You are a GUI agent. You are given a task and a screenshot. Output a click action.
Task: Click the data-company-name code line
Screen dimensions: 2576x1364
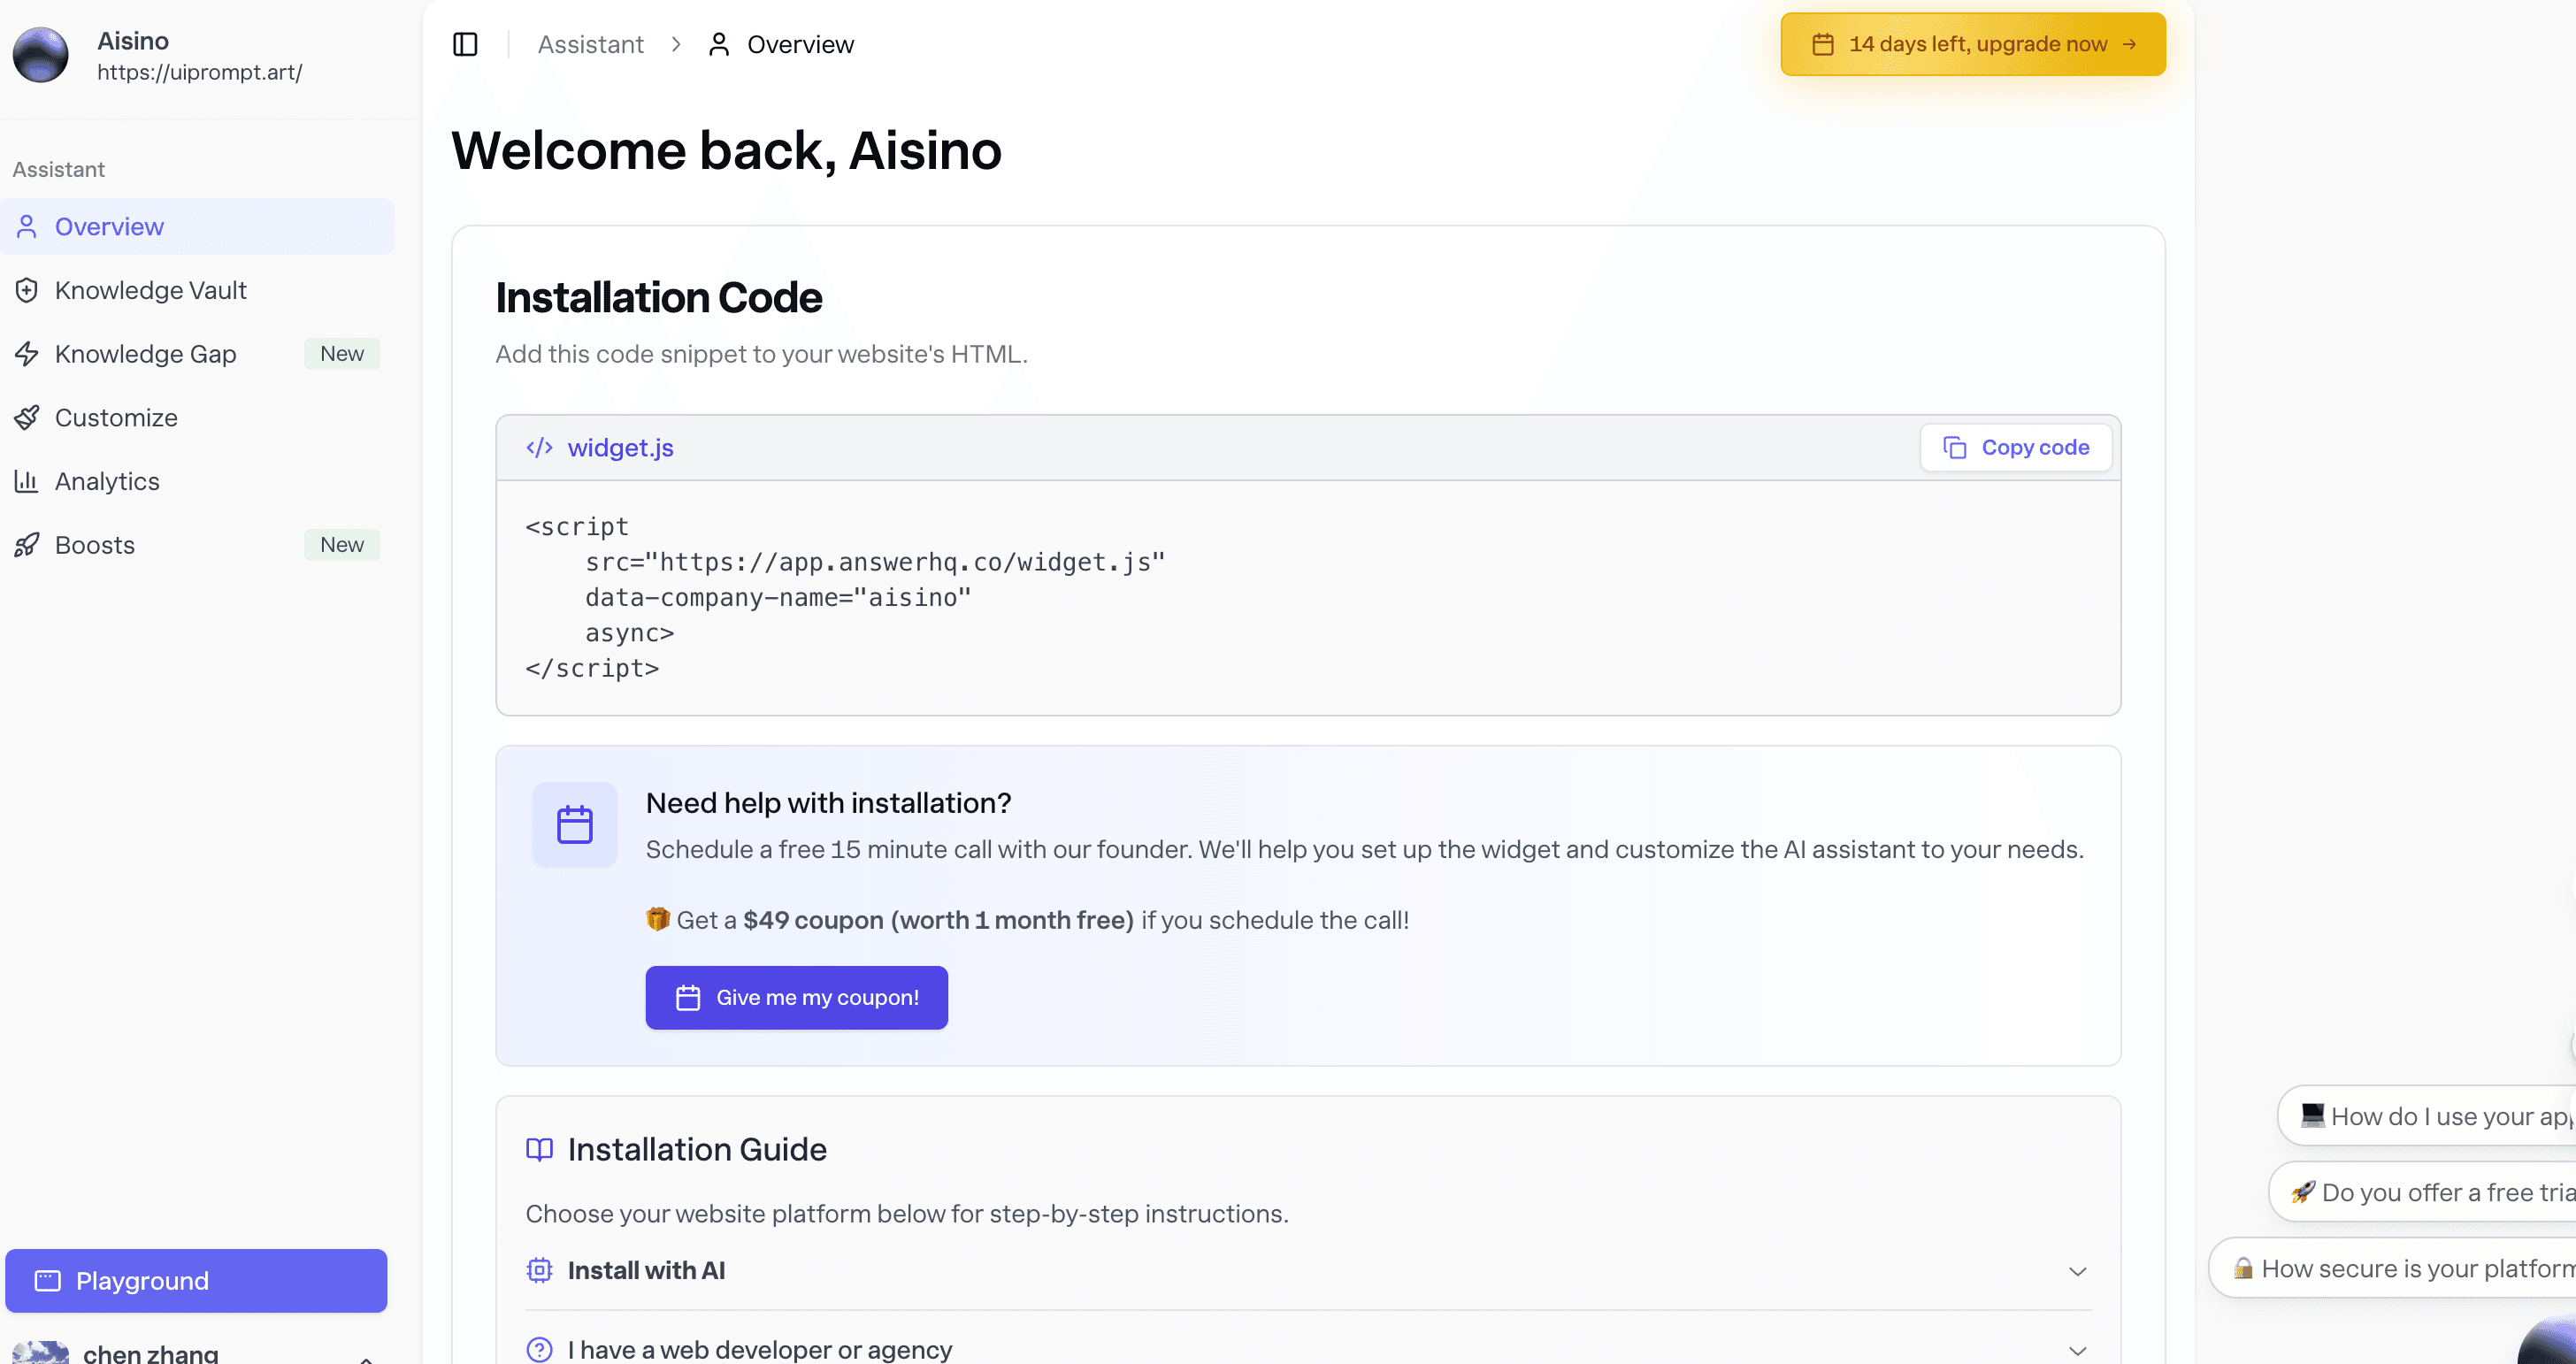pyautogui.click(x=778, y=597)
